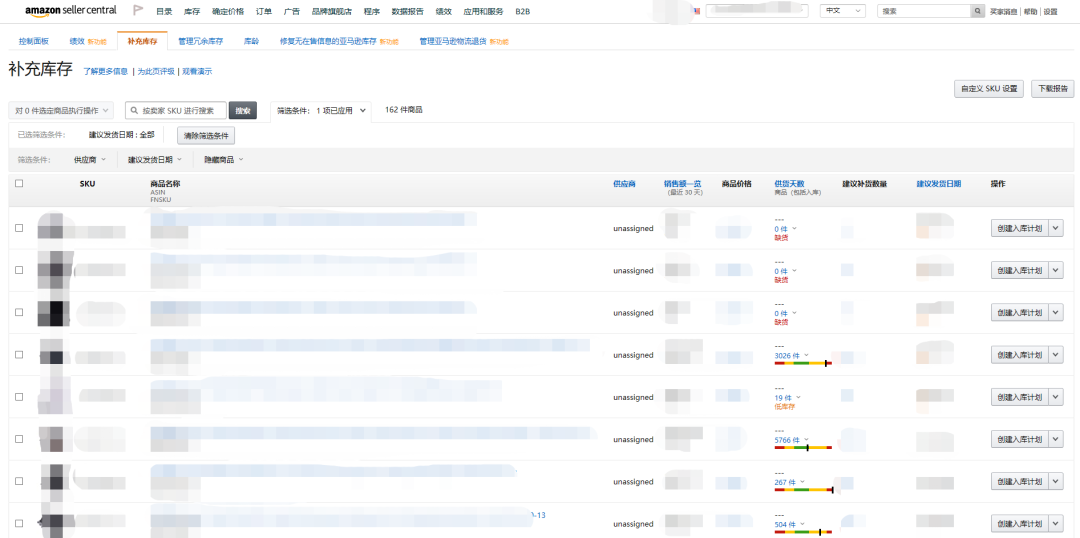
Task: Click the flag icon beside the logo
Action: [x=137, y=11]
